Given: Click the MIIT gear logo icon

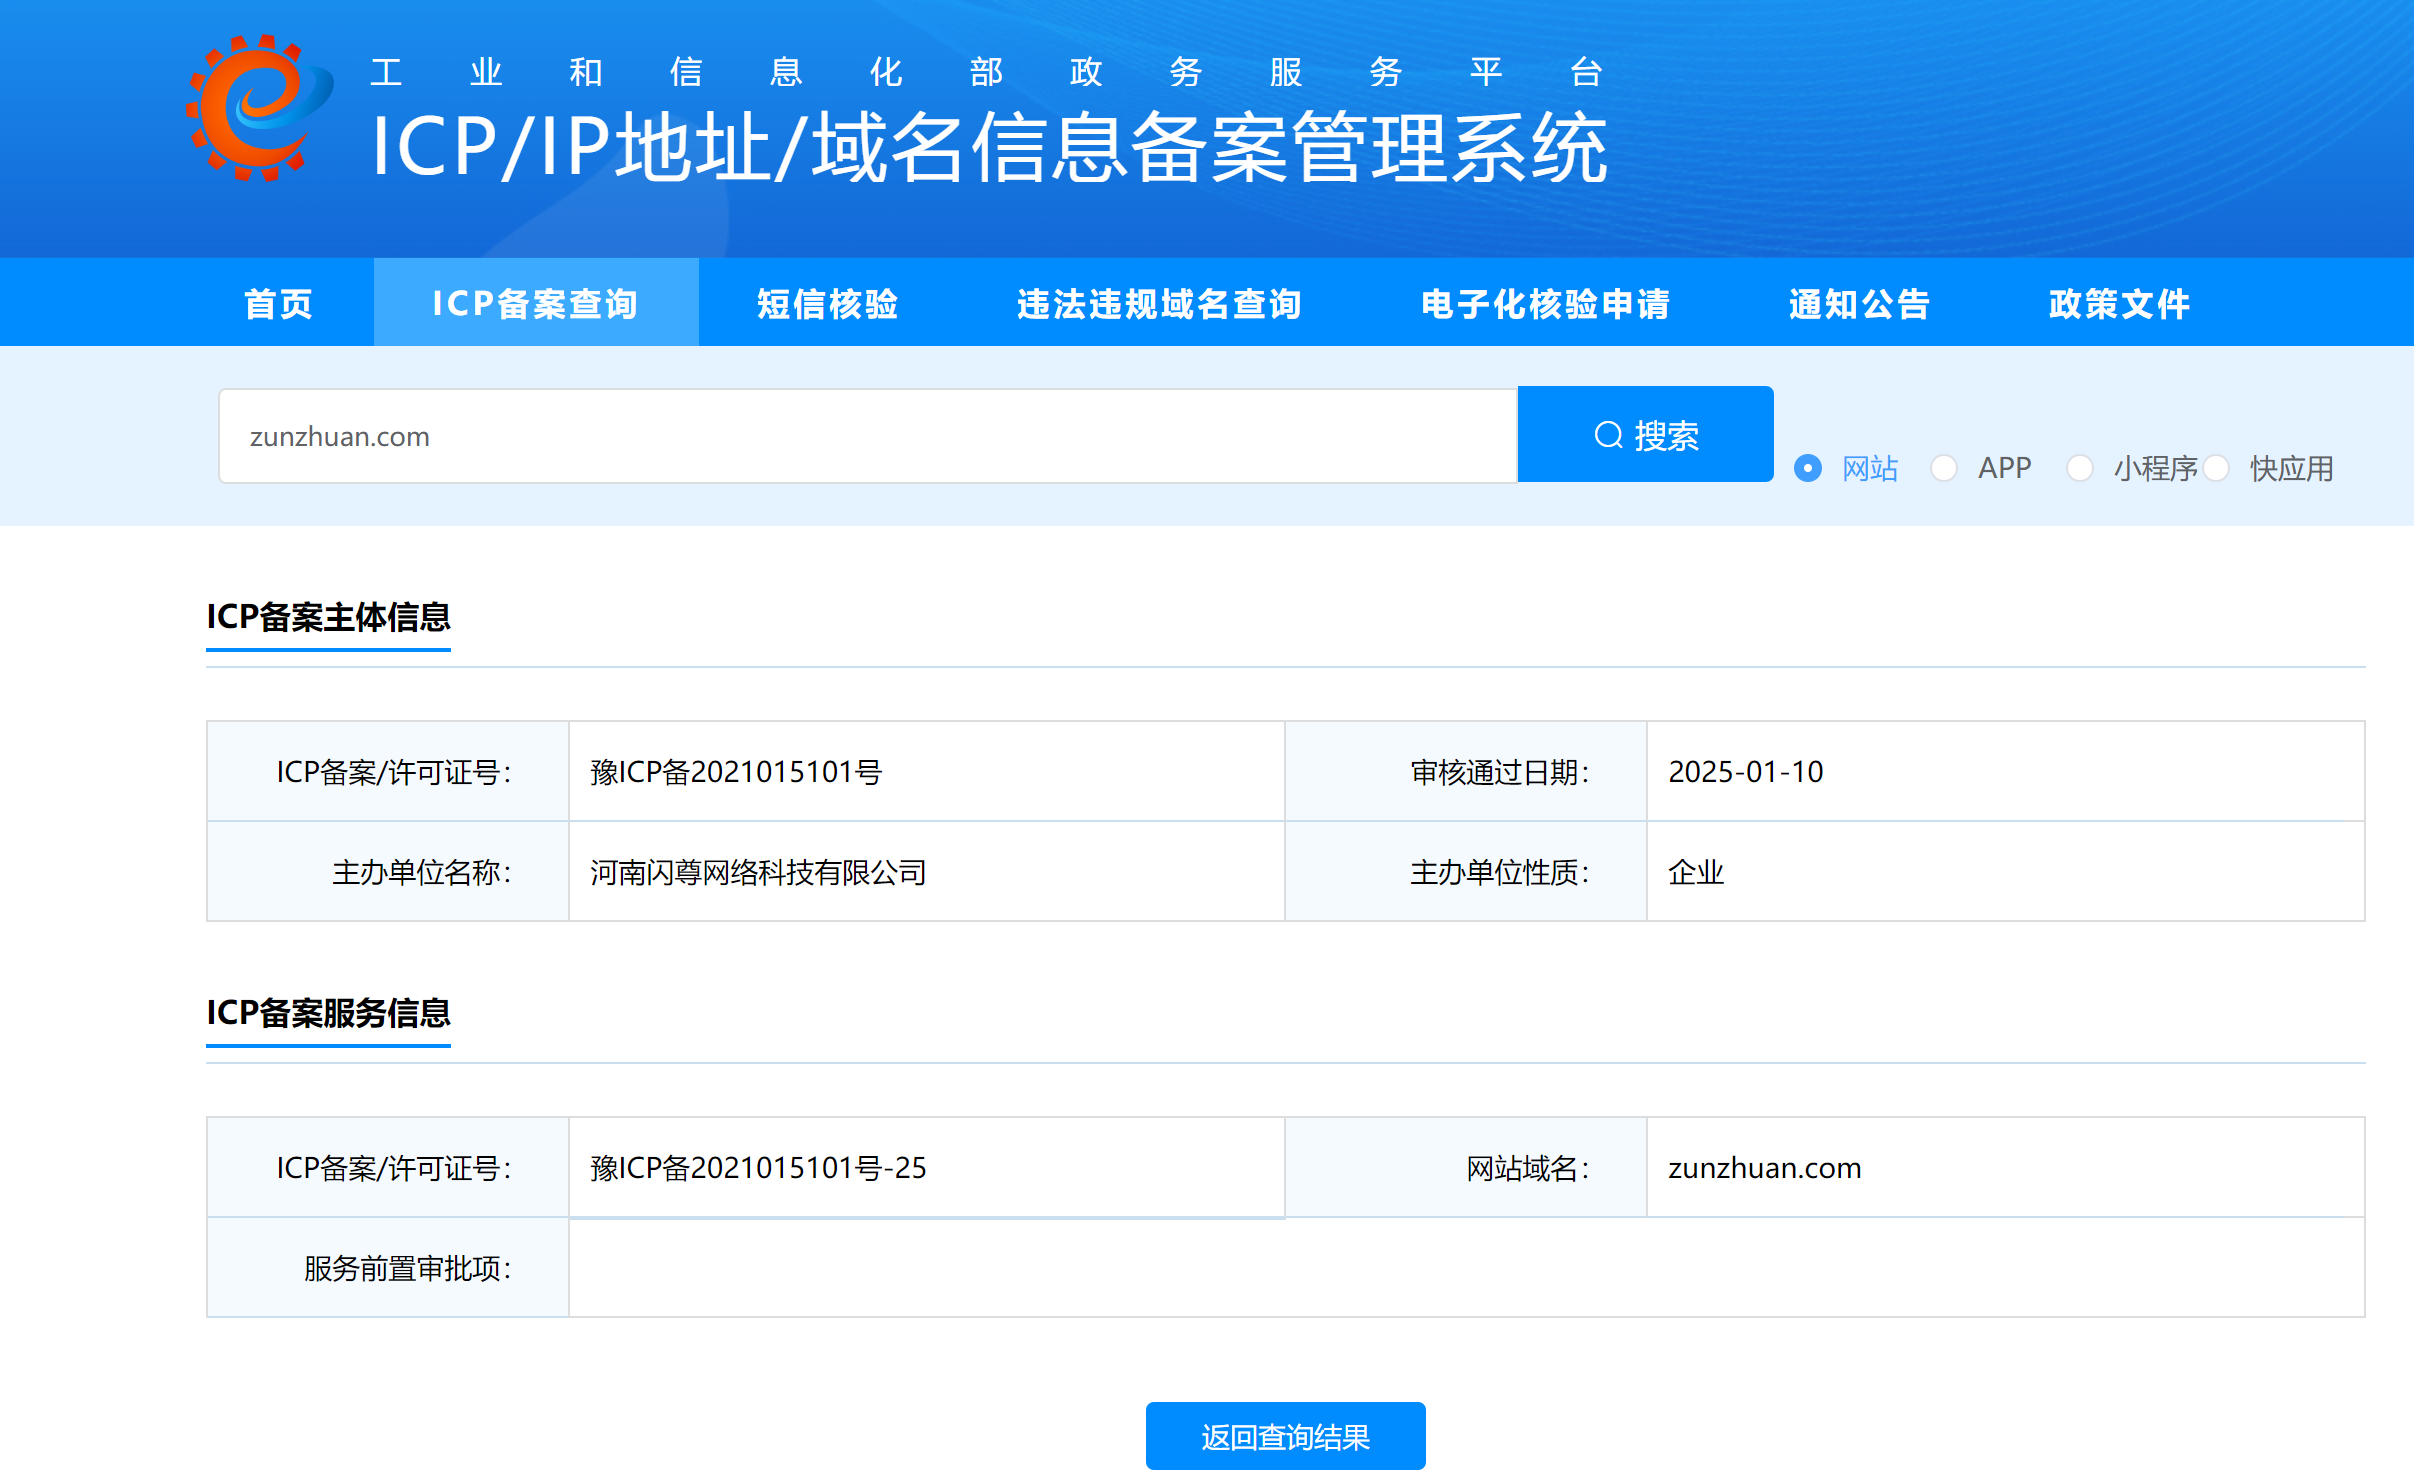Looking at the screenshot, I should (258, 108).
